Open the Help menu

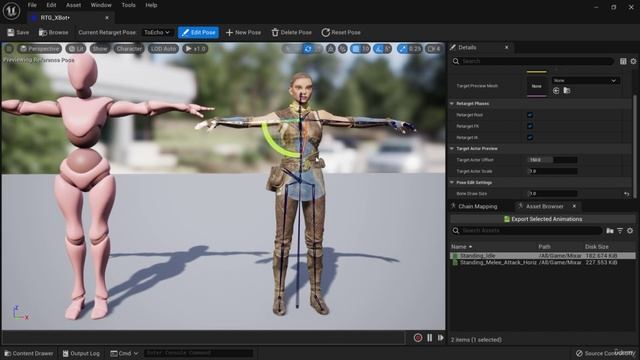coord(151,5)
